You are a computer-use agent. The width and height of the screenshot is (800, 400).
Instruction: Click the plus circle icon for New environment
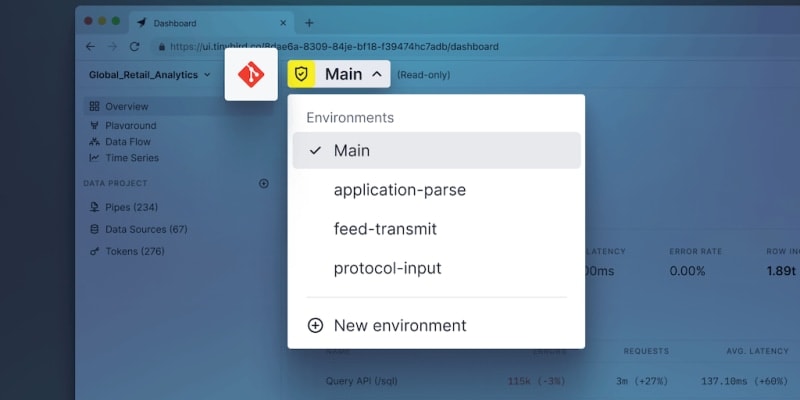coord(315,326)
